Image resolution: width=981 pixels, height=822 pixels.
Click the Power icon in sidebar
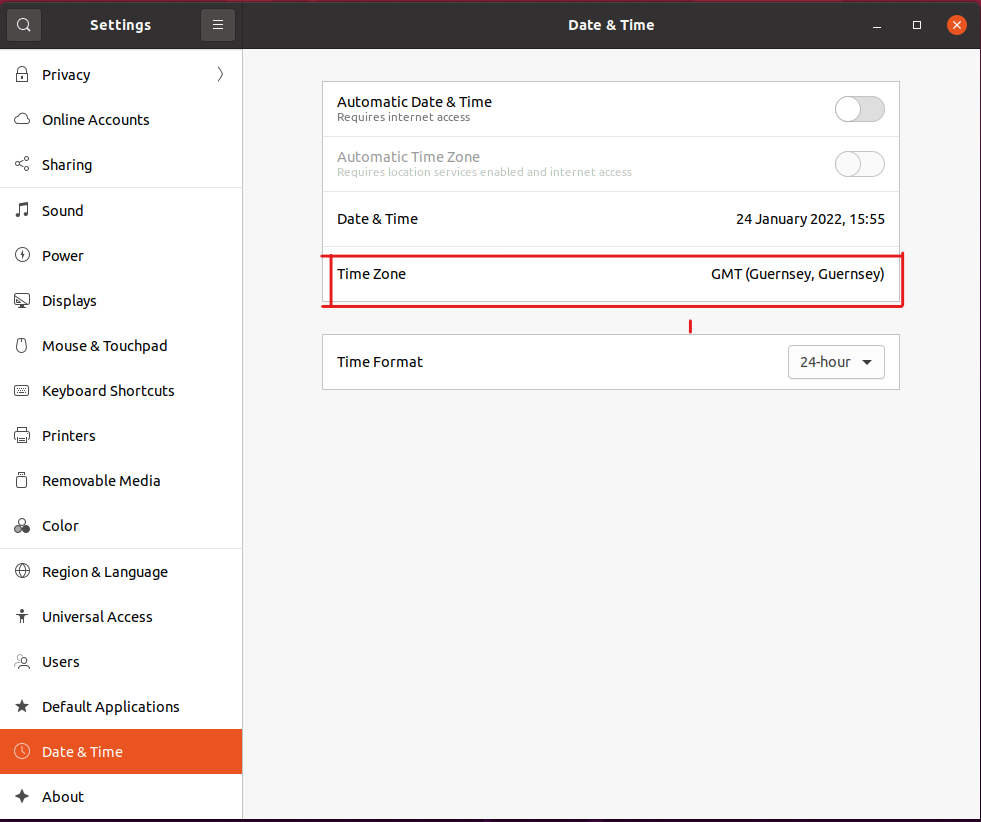click(x=22, y=256)
